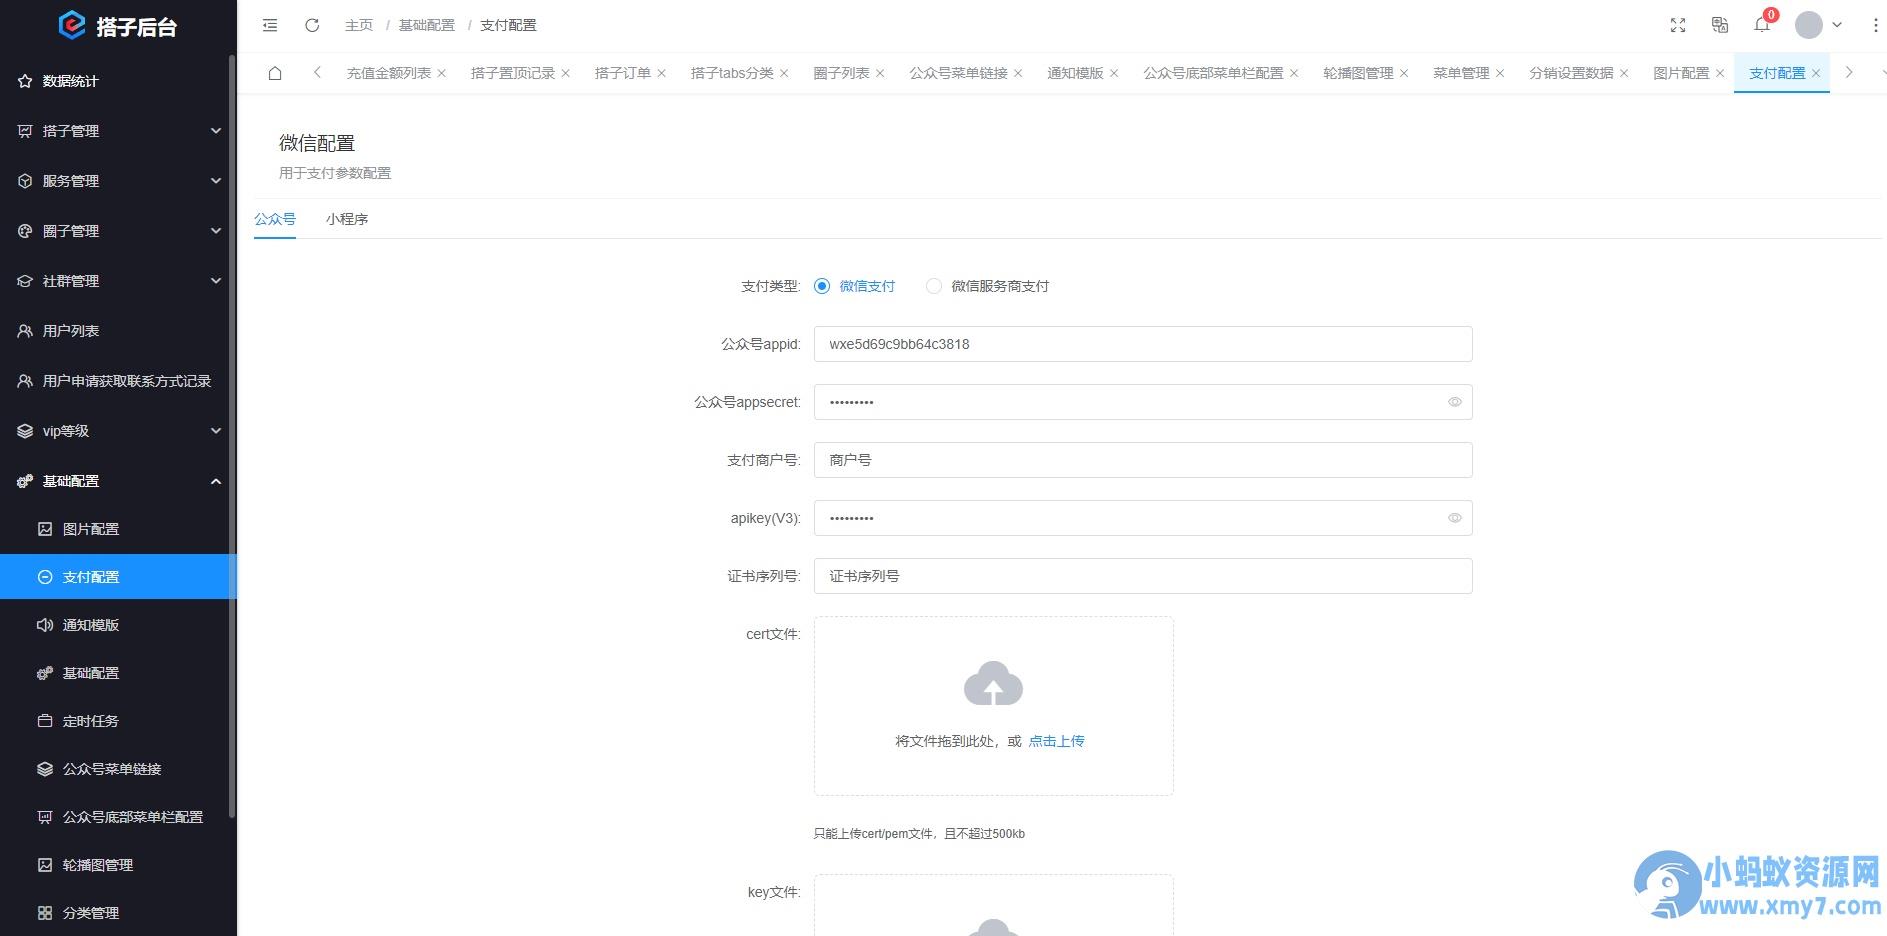
Task: Open the 搭子订单 page tab
Action: 623,73
